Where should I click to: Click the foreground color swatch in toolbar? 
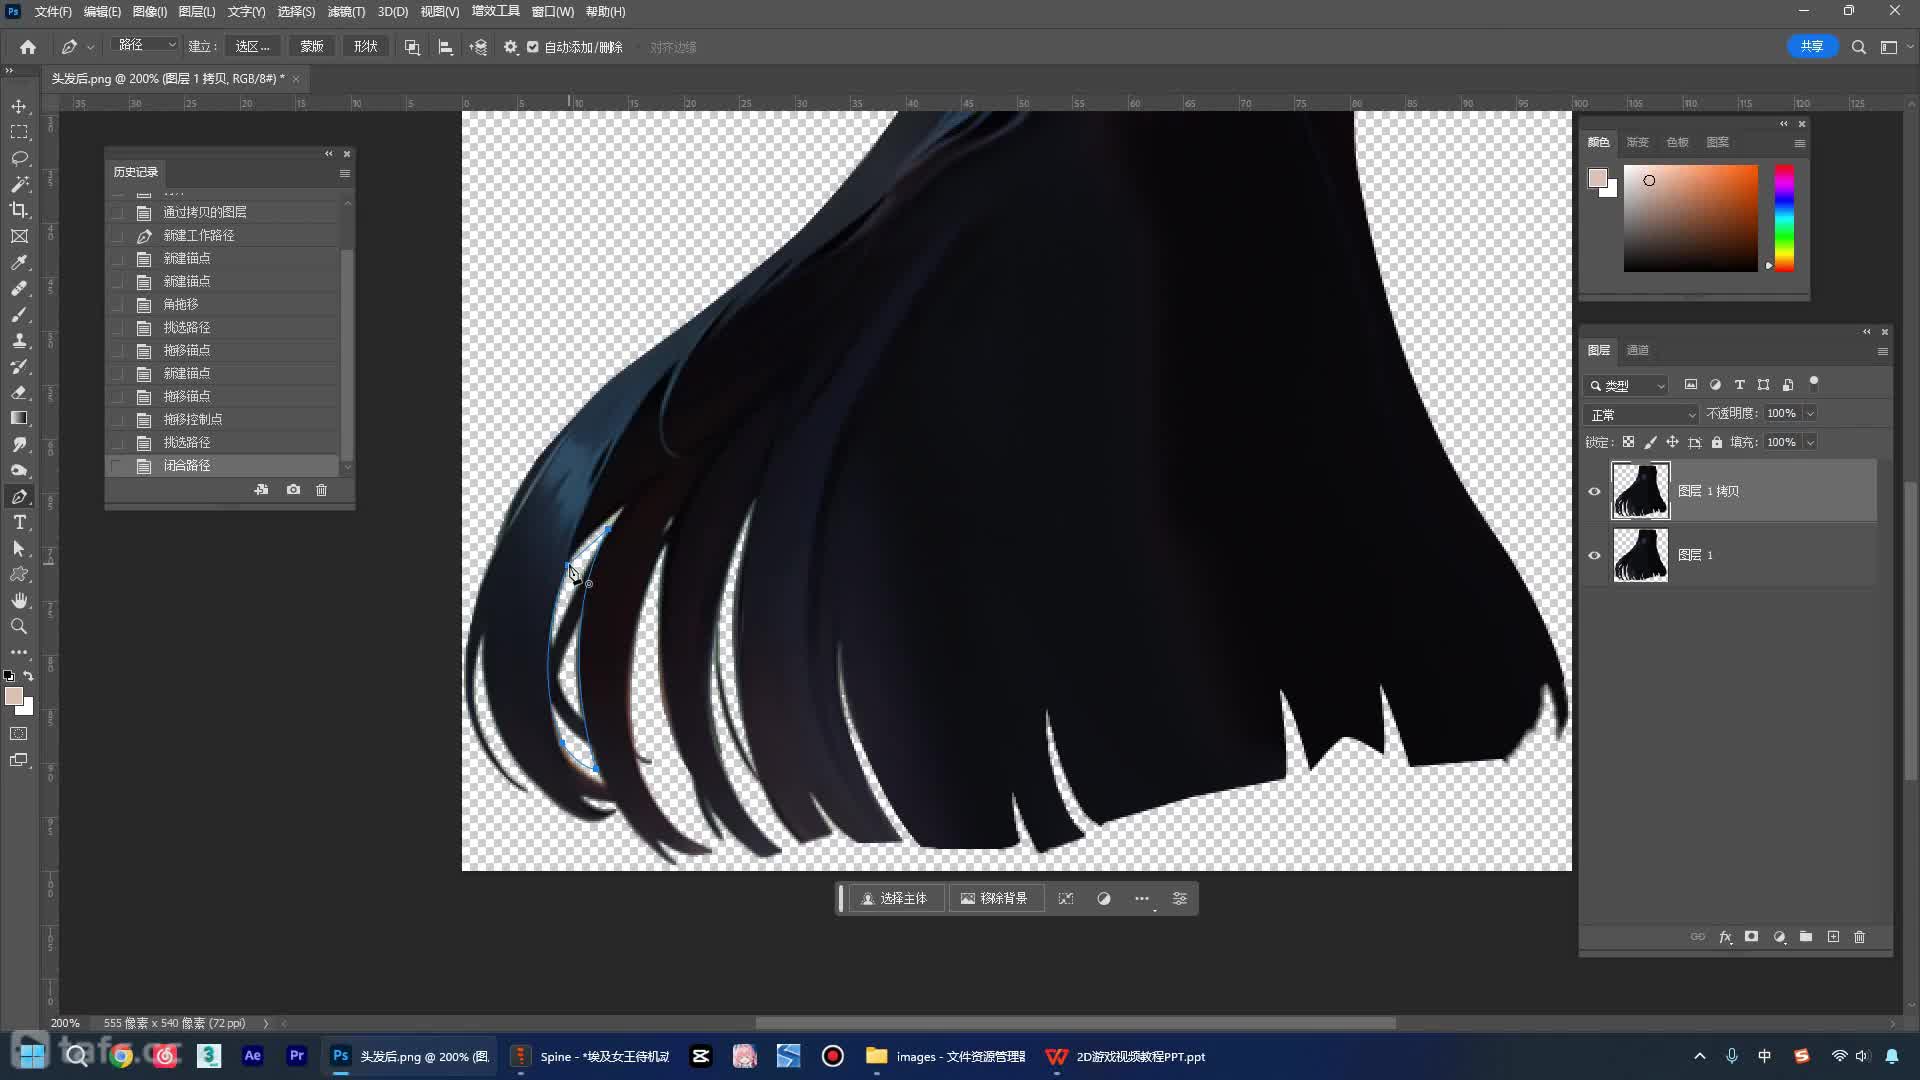13,696
